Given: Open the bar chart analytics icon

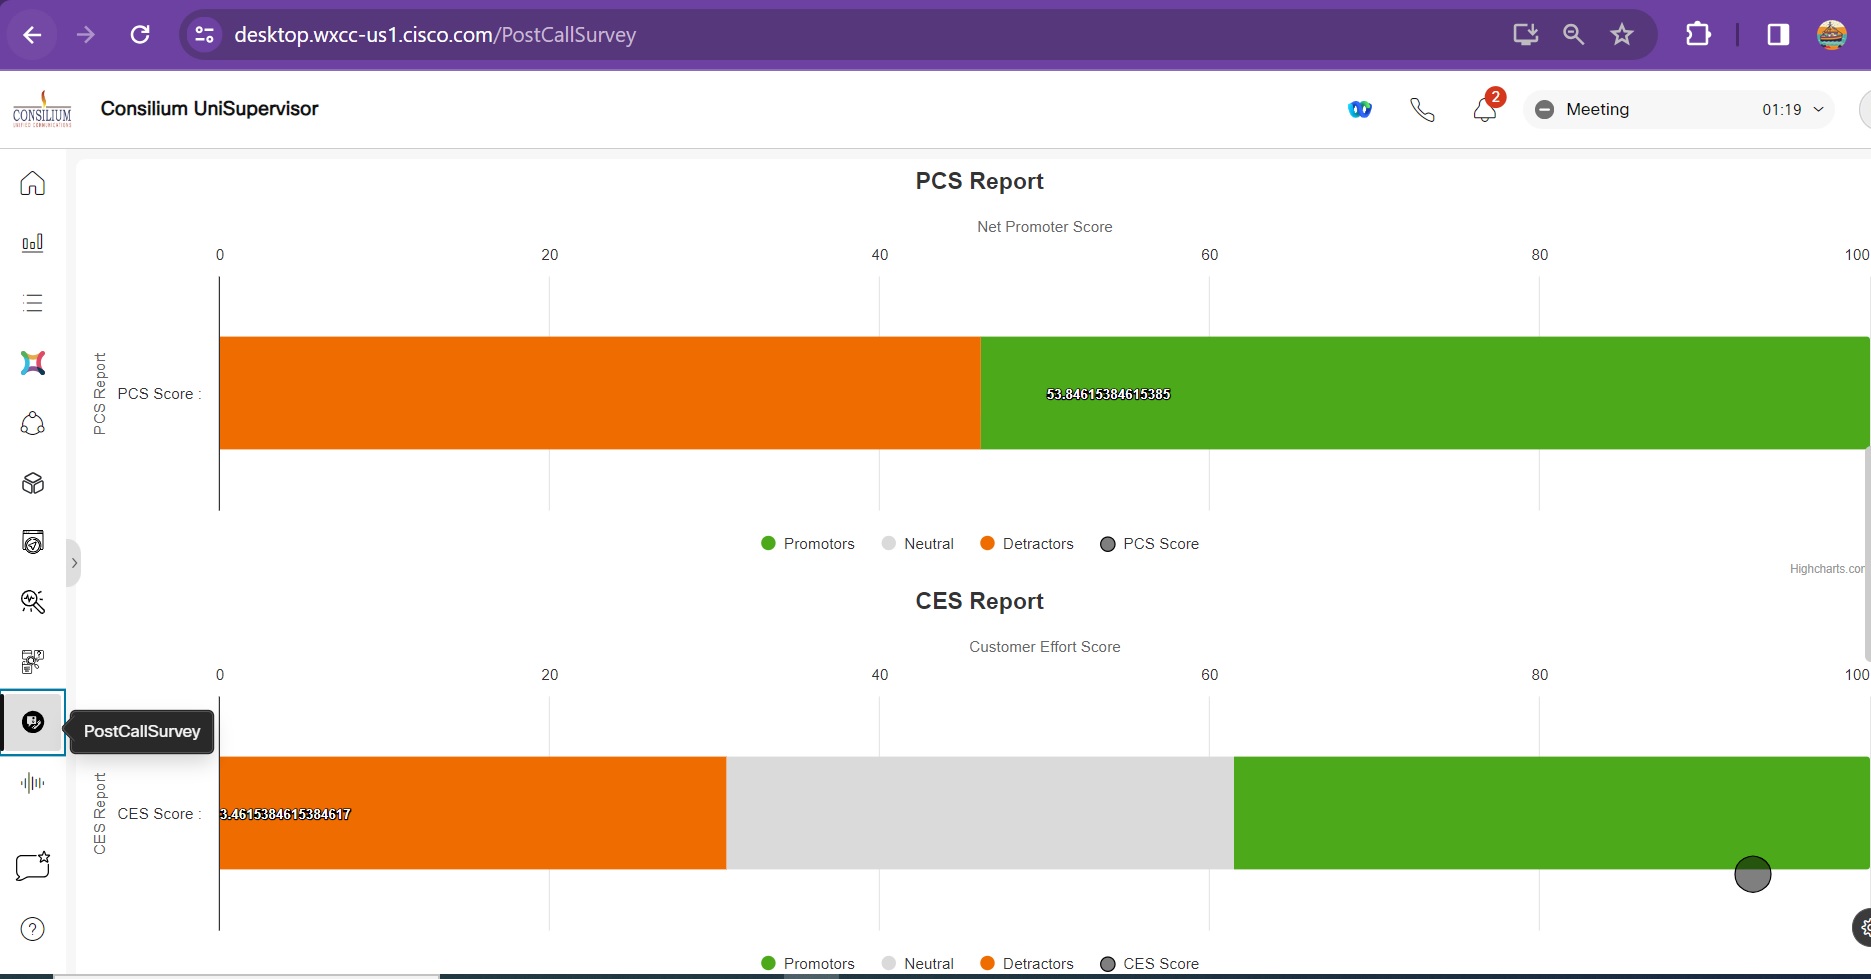Looking at the screenshot, I should tap(33, 243).
